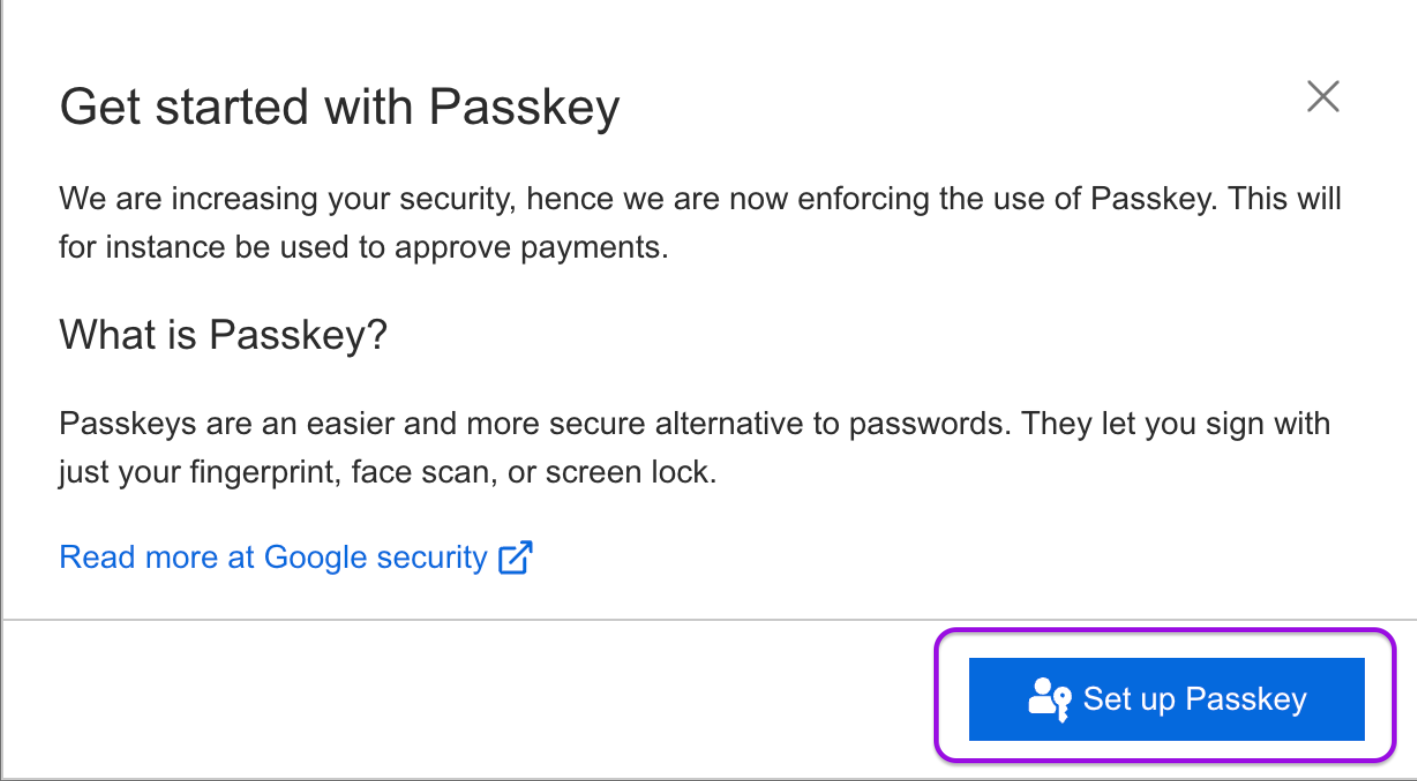Viewport: 1417px width, 781px height.
Task: Click the 'What is Passkey?' subheading
Action: (223, 334)
